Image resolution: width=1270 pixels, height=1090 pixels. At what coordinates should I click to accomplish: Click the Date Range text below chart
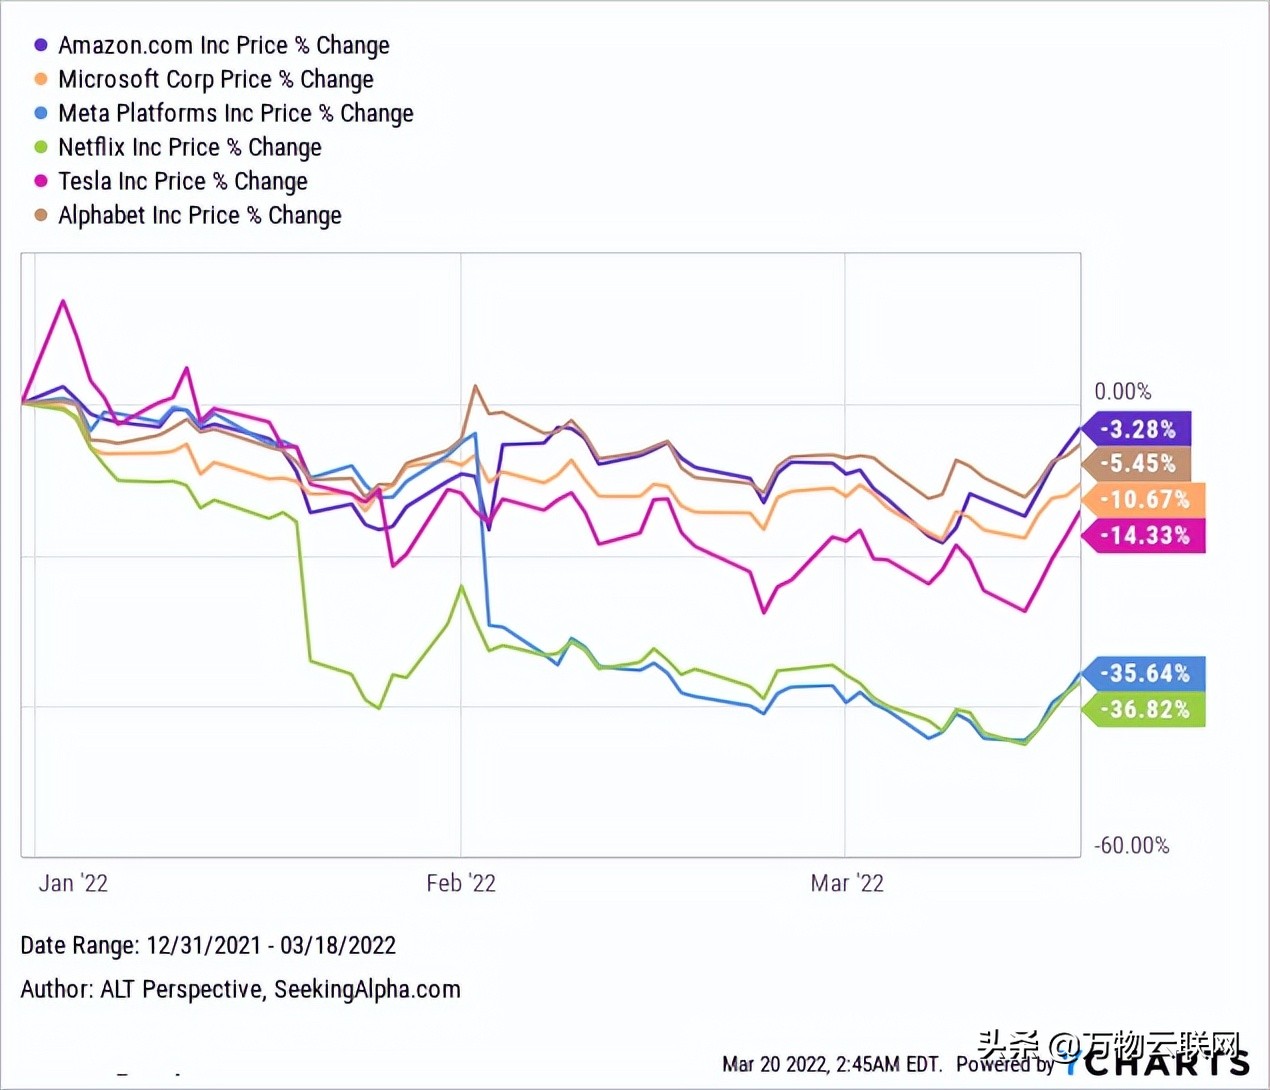point(208,945)
